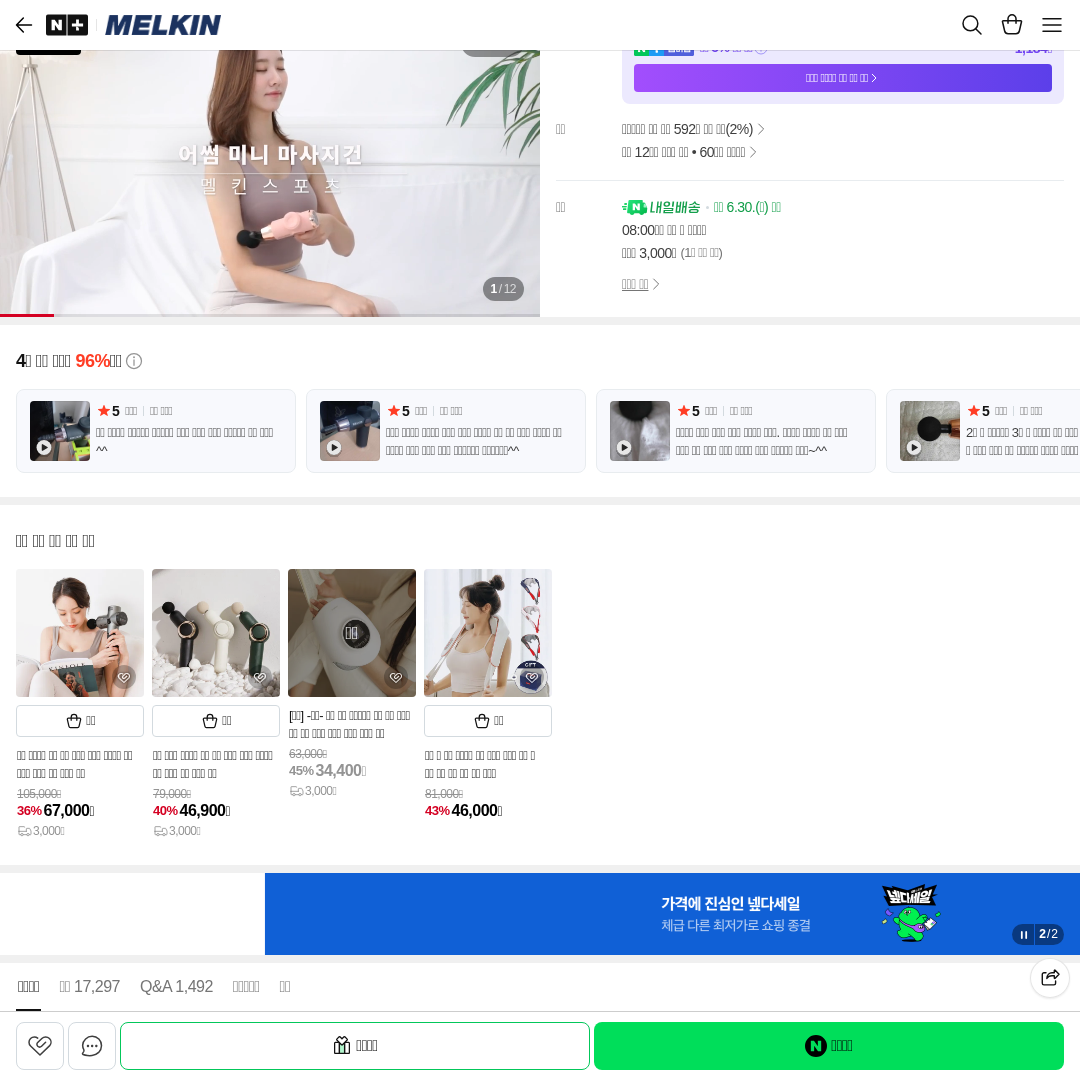Click the purple membership banner button
The width and height of the screenshot is (1080, 1080).
842,78
